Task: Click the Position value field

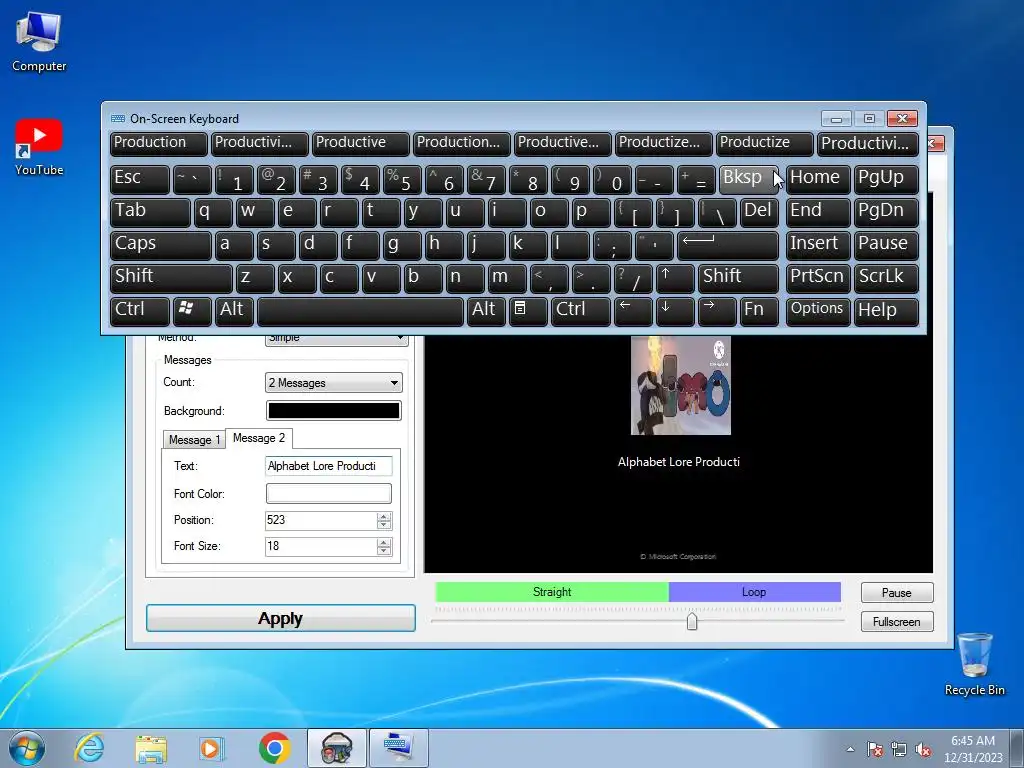Action: 321,520
